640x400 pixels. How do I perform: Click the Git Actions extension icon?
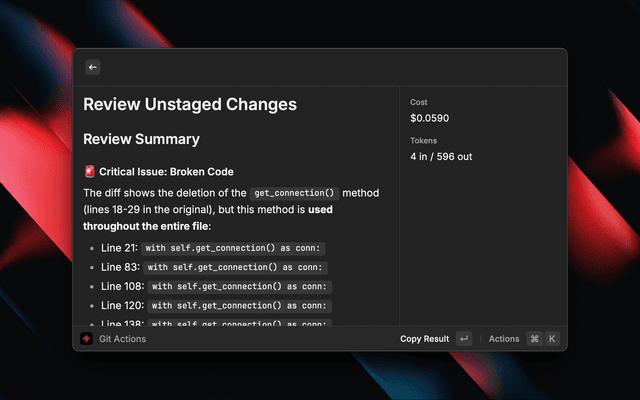[x=87, y=339]
